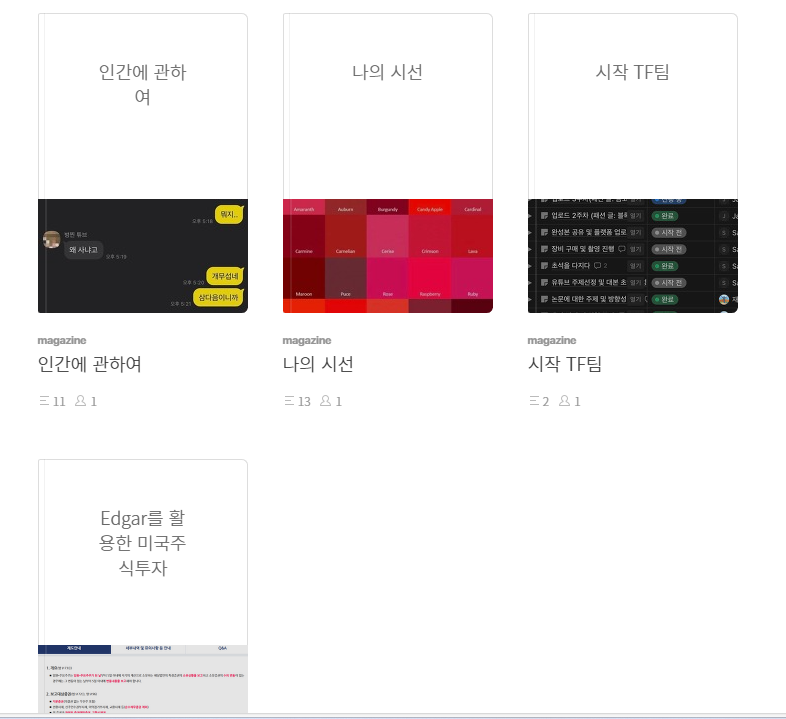
Task: Open the 나의 시선 magazine cover
Action: (x=387, y=163)
